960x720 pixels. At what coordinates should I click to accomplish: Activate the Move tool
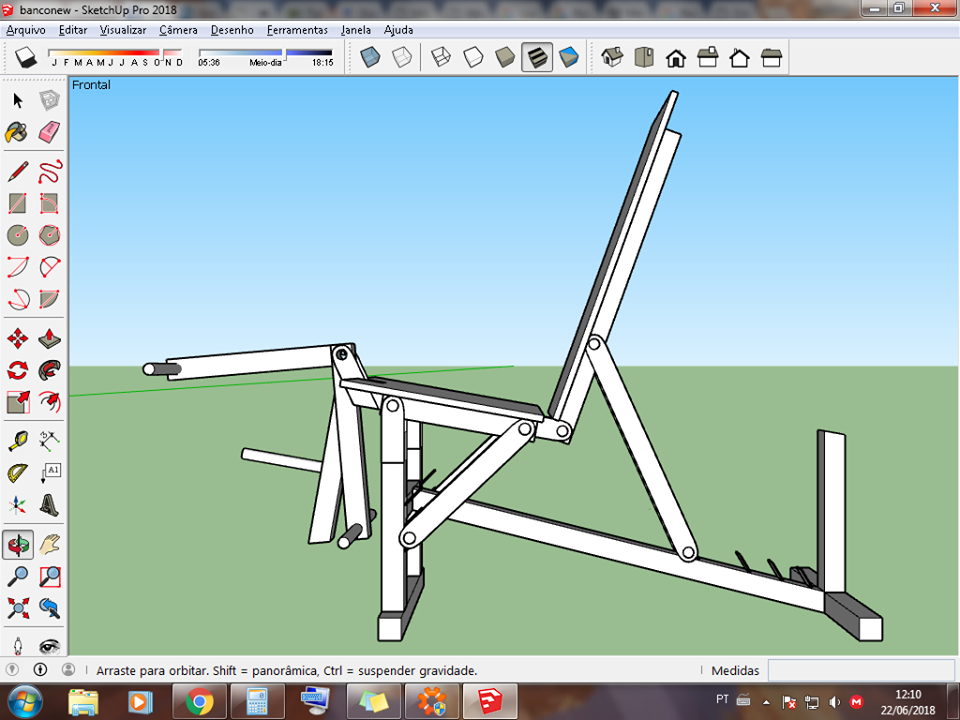pos(18,339)
